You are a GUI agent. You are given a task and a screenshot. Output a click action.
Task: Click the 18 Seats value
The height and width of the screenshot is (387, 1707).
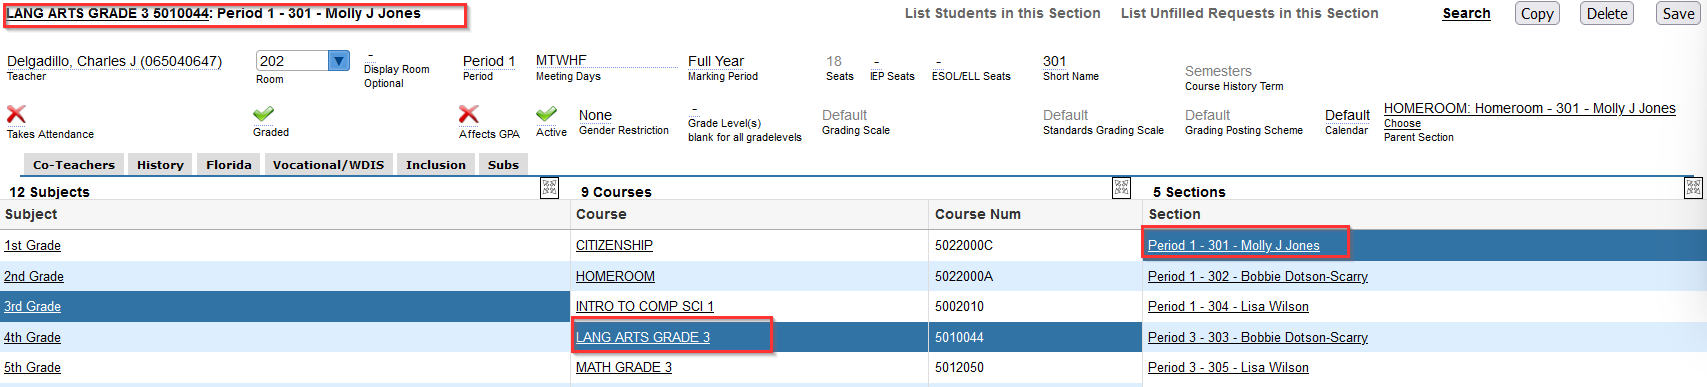click(834, 61)
